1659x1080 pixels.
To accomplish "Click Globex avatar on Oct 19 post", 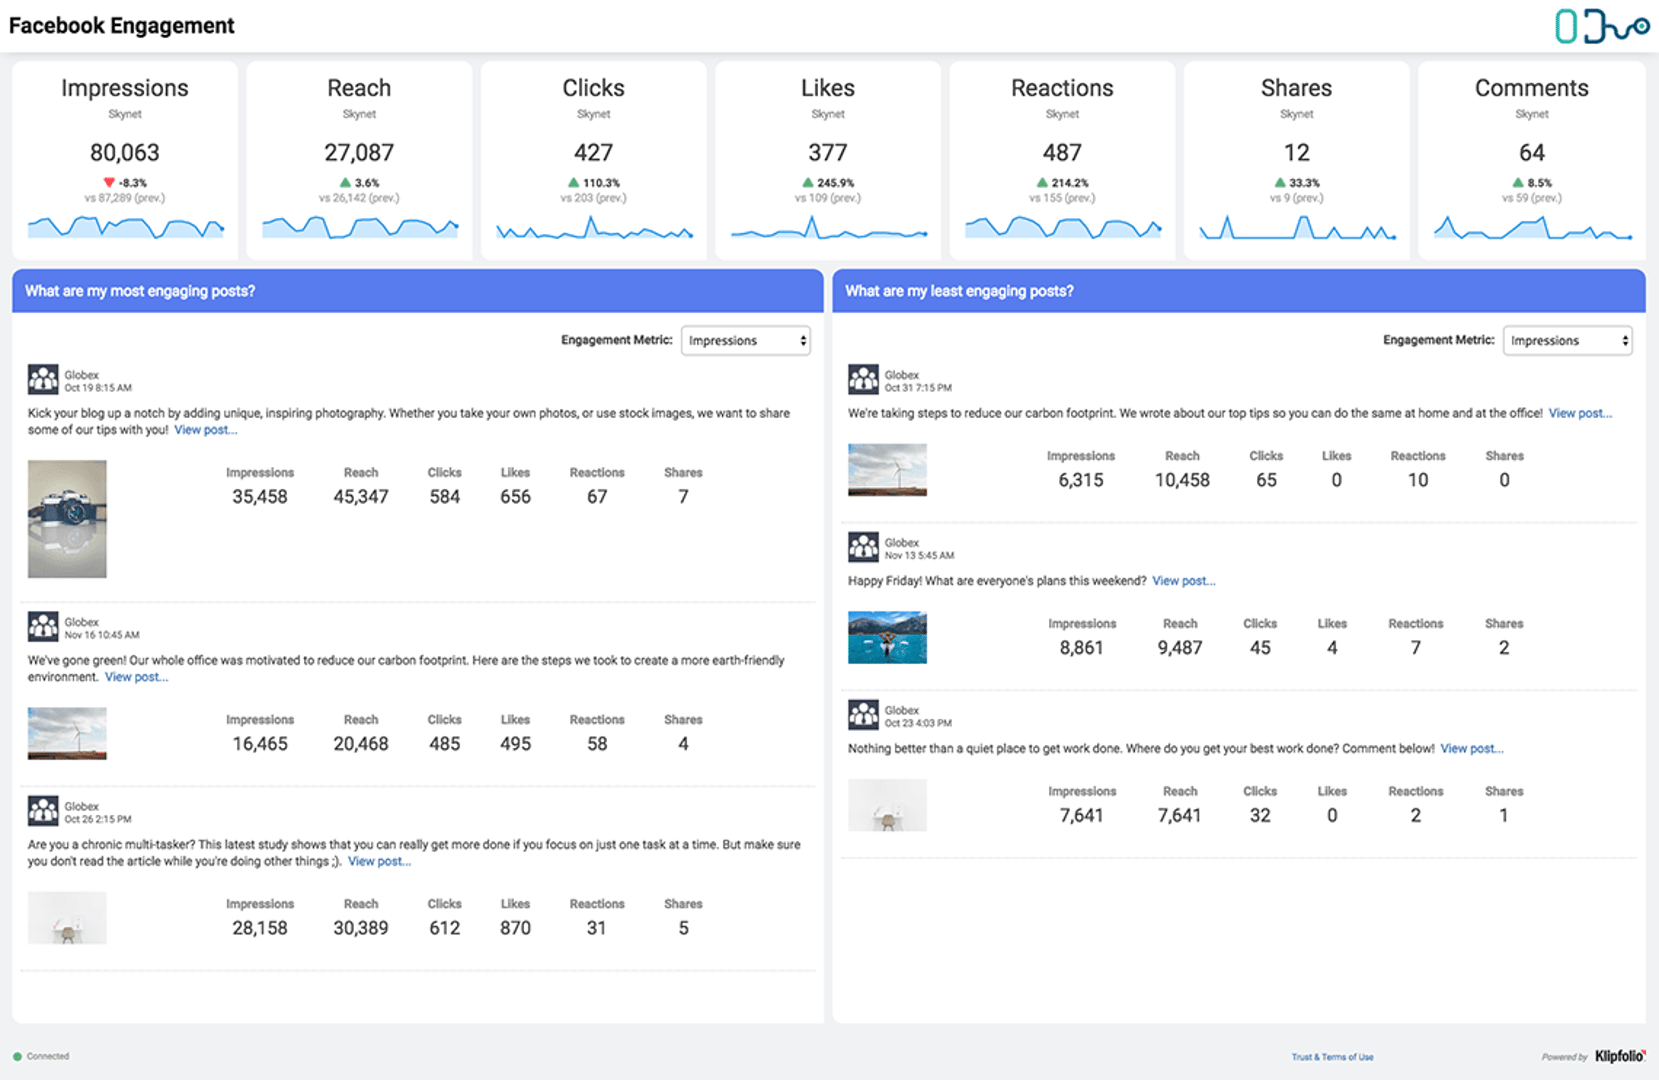I will [43, 380].
